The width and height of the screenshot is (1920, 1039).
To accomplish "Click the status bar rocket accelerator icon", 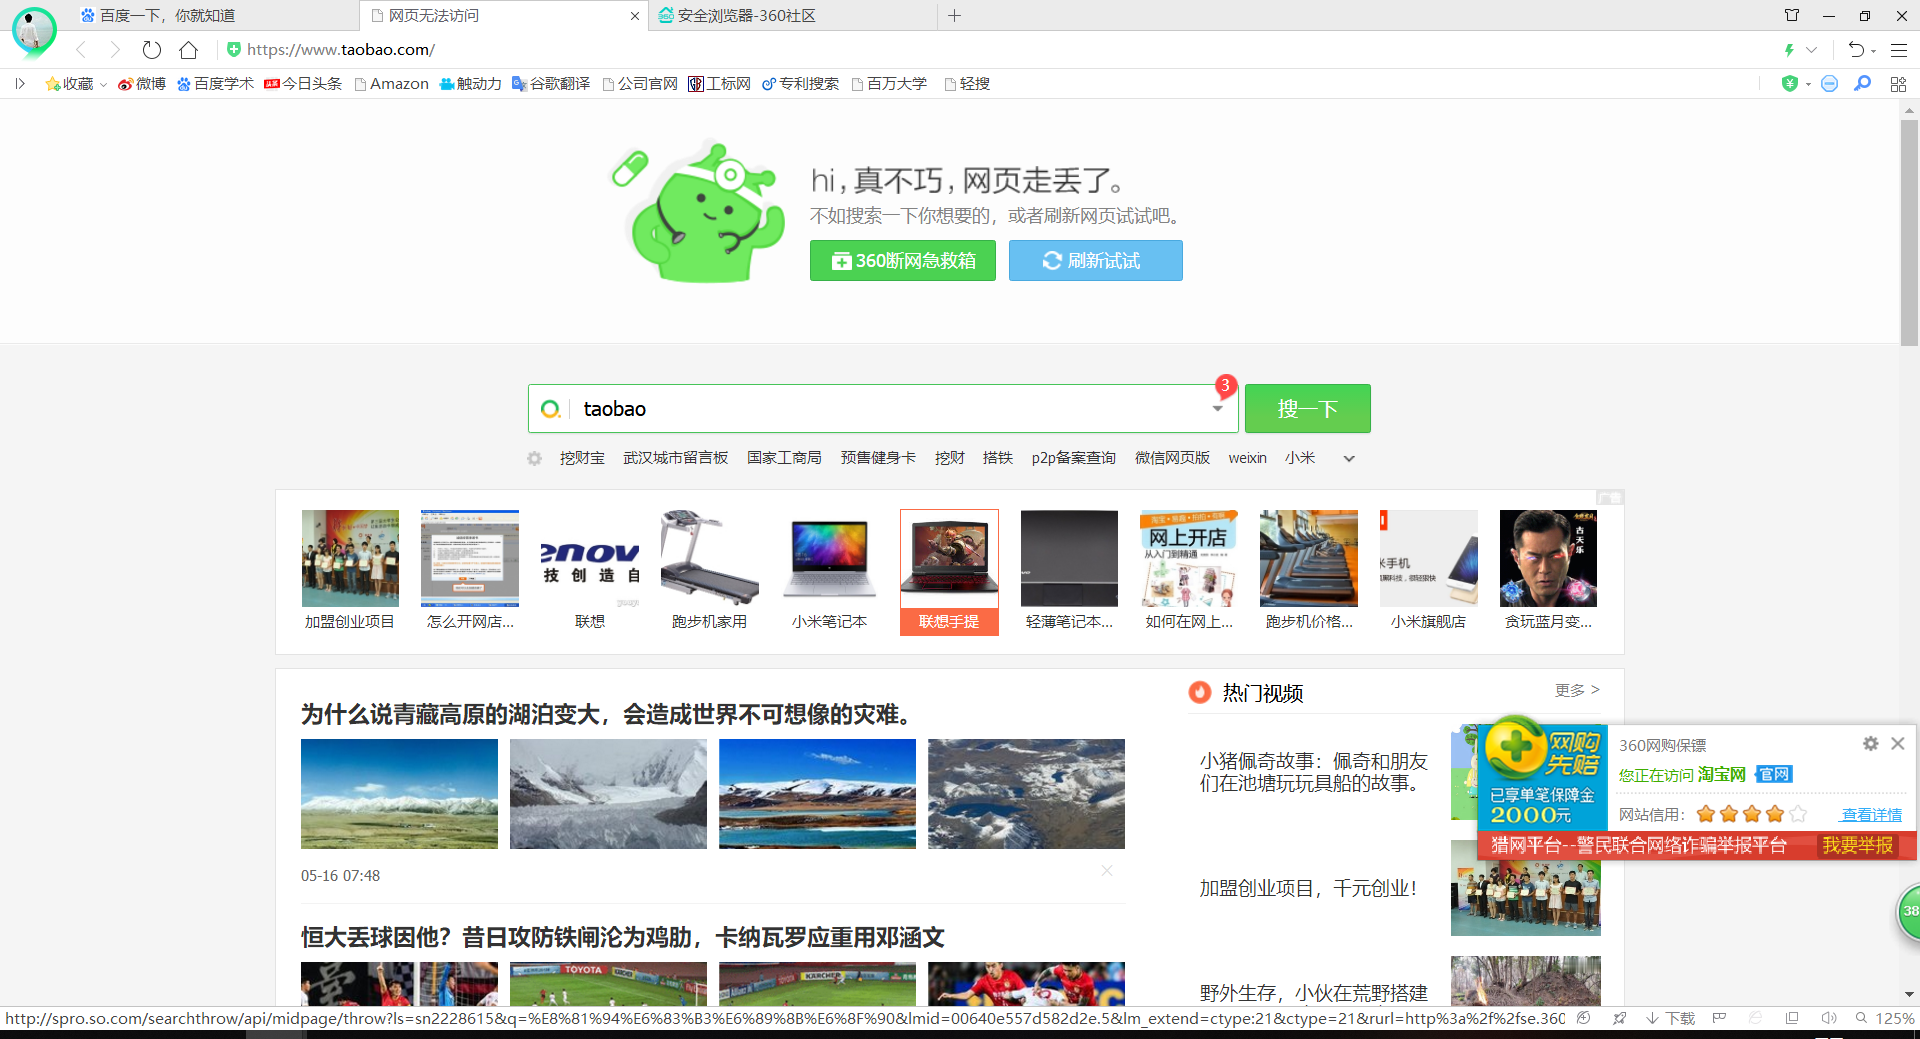I will click(1619, 1018).
